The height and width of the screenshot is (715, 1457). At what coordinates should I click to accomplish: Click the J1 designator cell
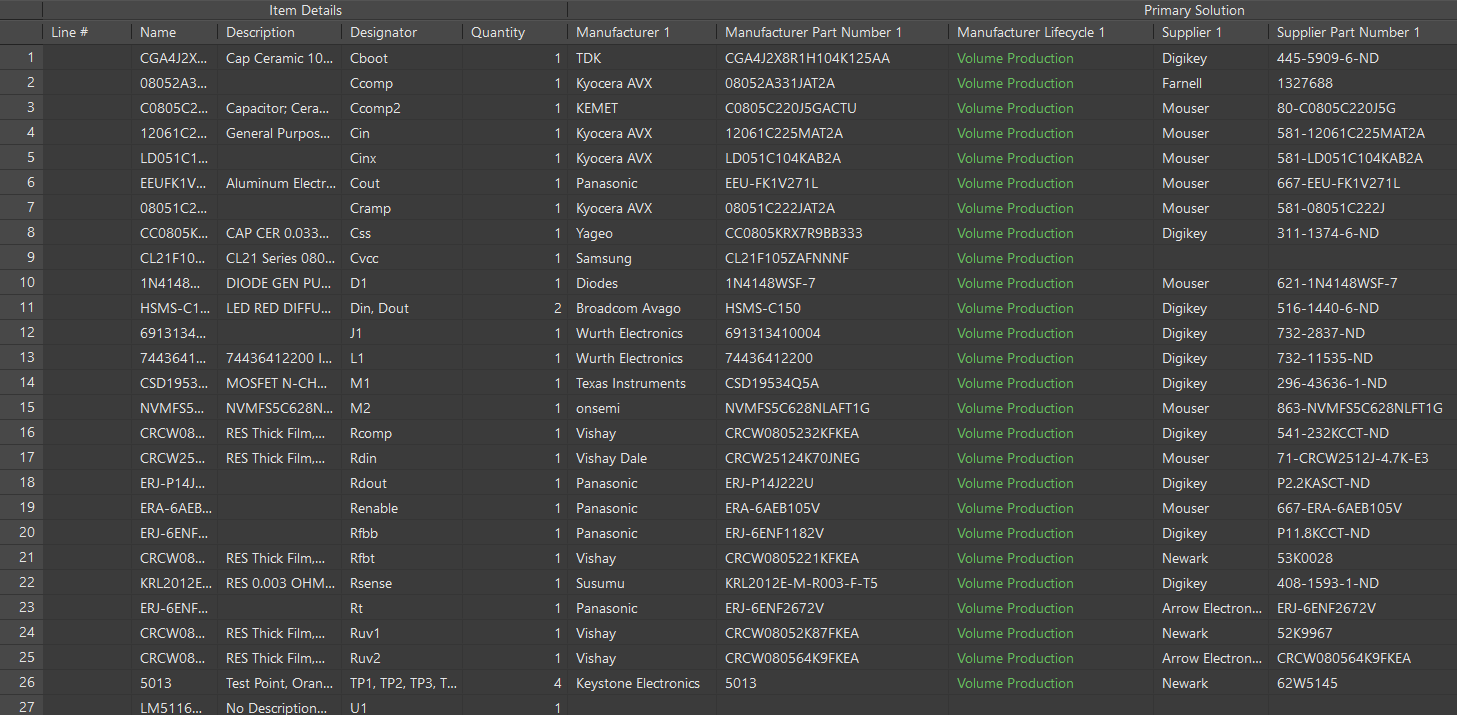pos(402,333)
